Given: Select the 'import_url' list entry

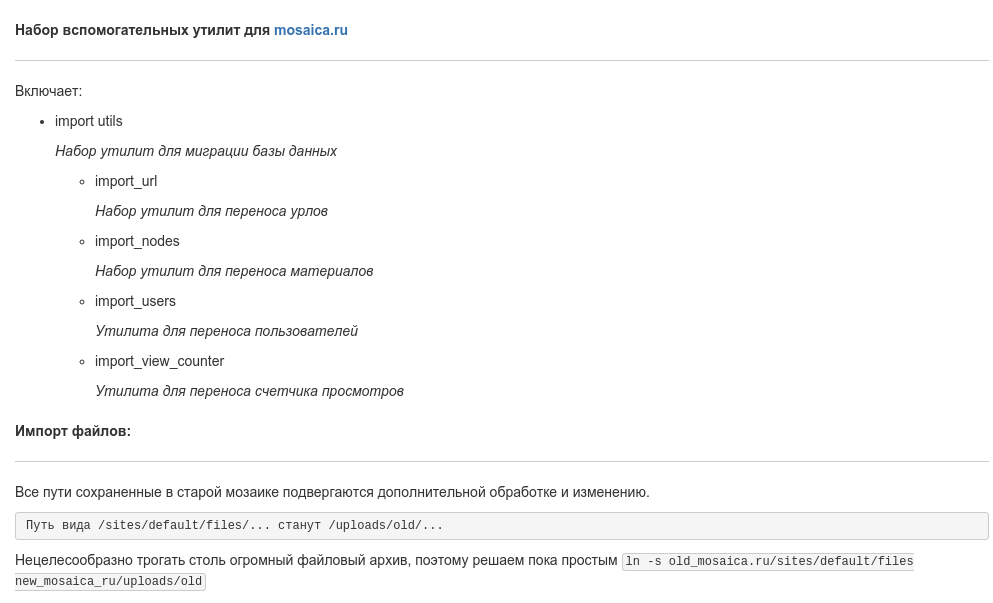Looking at the screenshot, I should tap(126, 181).
